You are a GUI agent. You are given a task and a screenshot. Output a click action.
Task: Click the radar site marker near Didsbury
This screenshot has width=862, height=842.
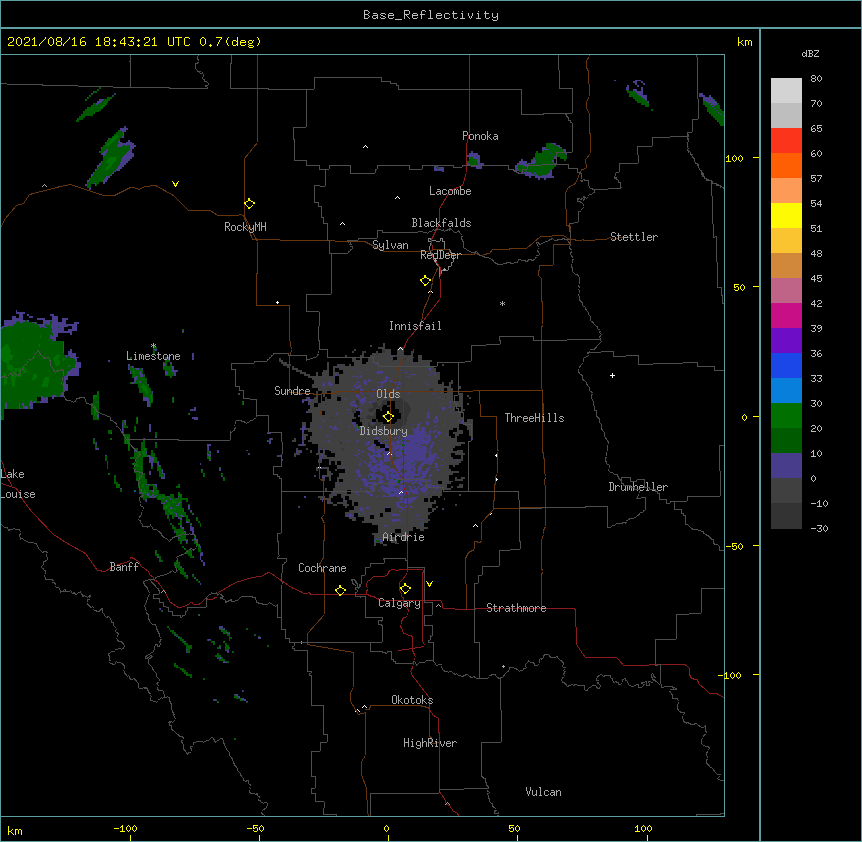pyautogui.click(x=388, y=416)
